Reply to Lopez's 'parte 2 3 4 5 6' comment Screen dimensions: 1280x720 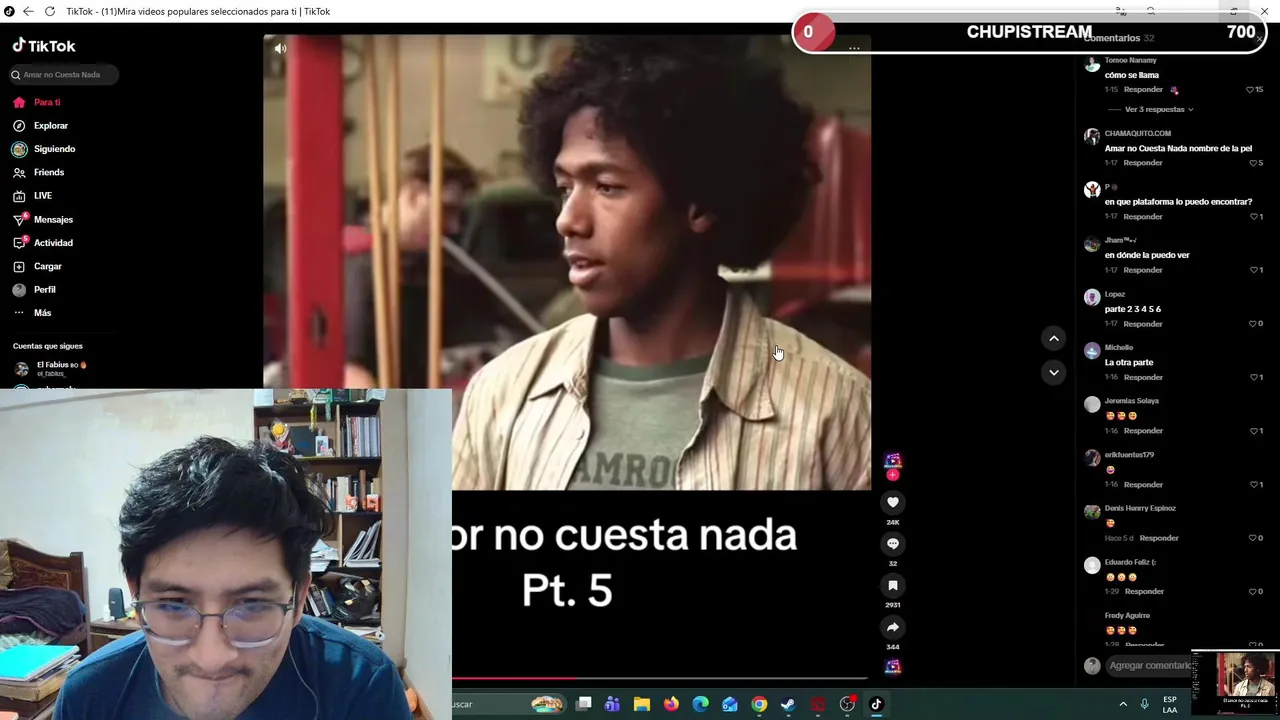(x=1143, y=324)
